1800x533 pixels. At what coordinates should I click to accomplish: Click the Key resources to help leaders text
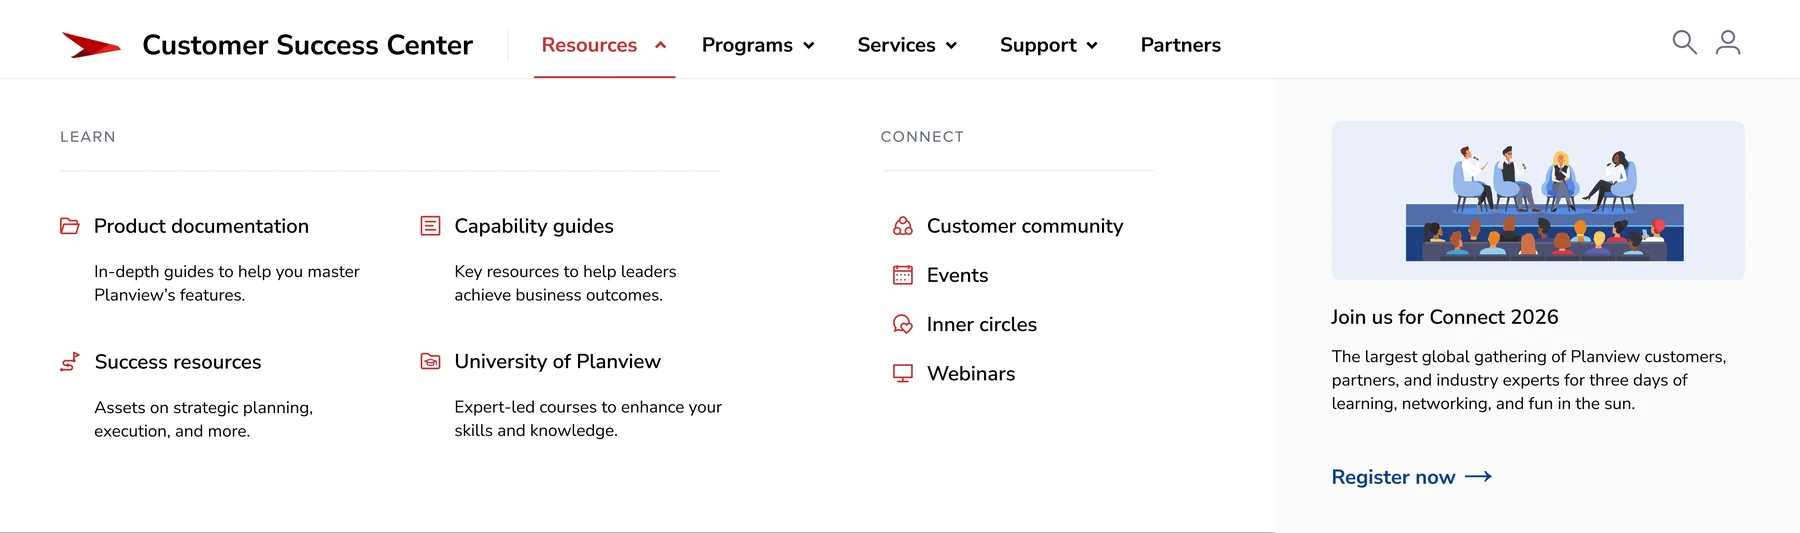coord(565,283)
